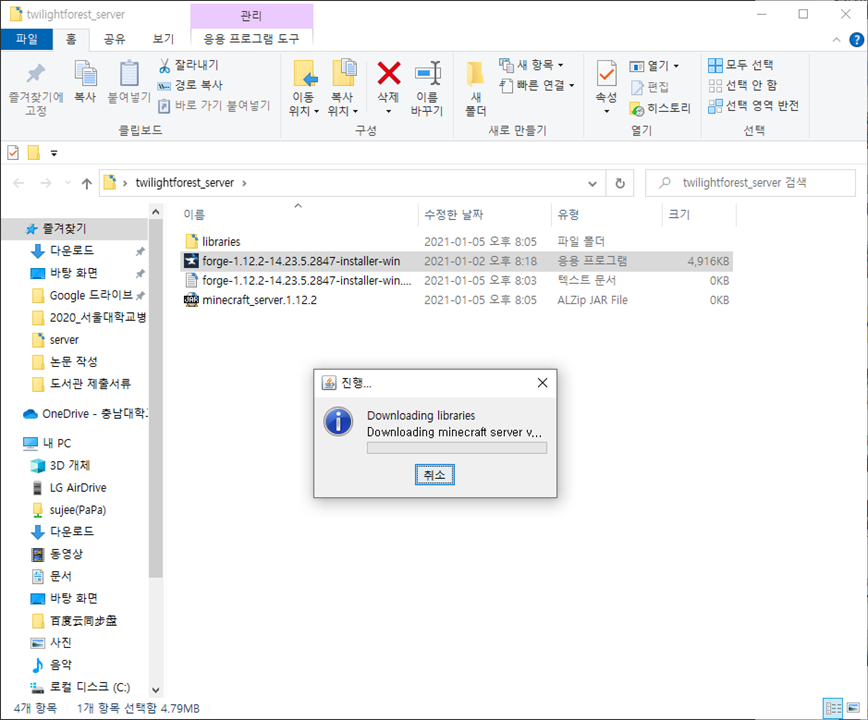The width and height of the screenshot is (868, 720).
Task: Open the Open (열기) dropdown in ribbon
Action: tap(654, 66)
